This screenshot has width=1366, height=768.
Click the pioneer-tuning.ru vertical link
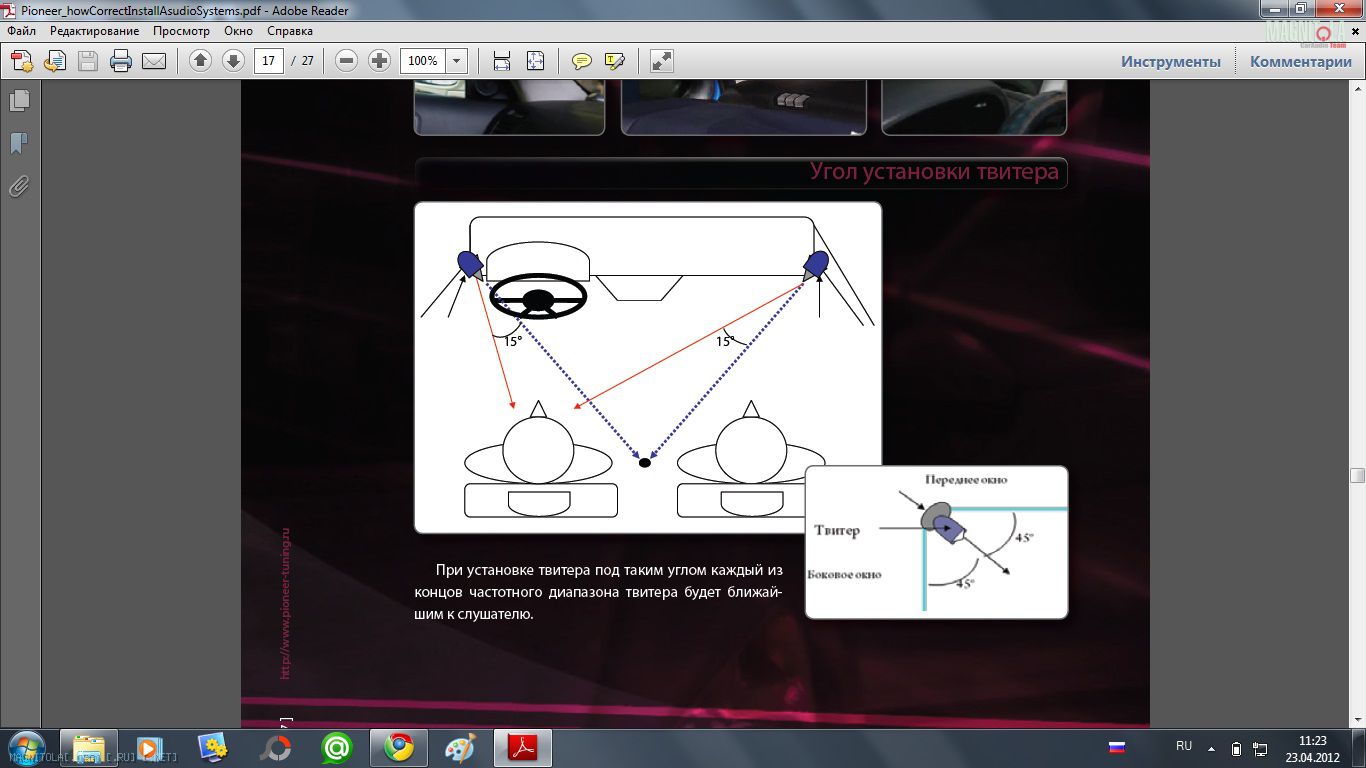click(285, 604)
